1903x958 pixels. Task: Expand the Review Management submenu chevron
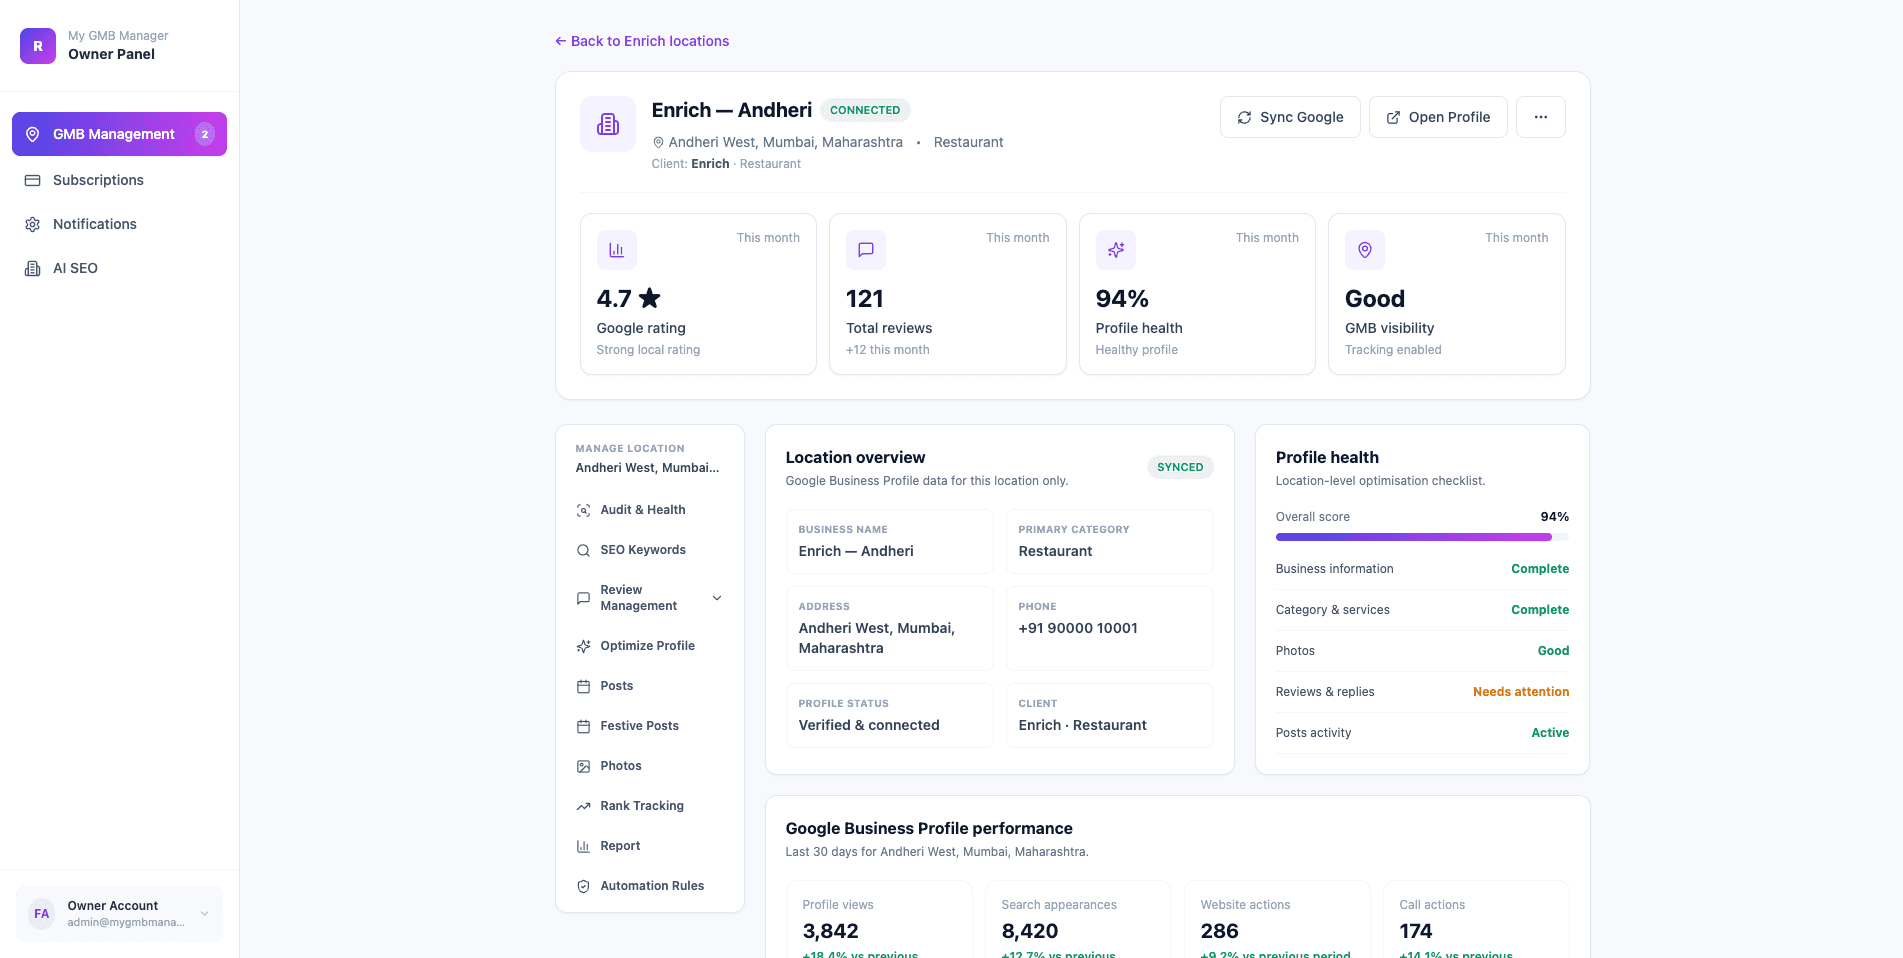717,598
